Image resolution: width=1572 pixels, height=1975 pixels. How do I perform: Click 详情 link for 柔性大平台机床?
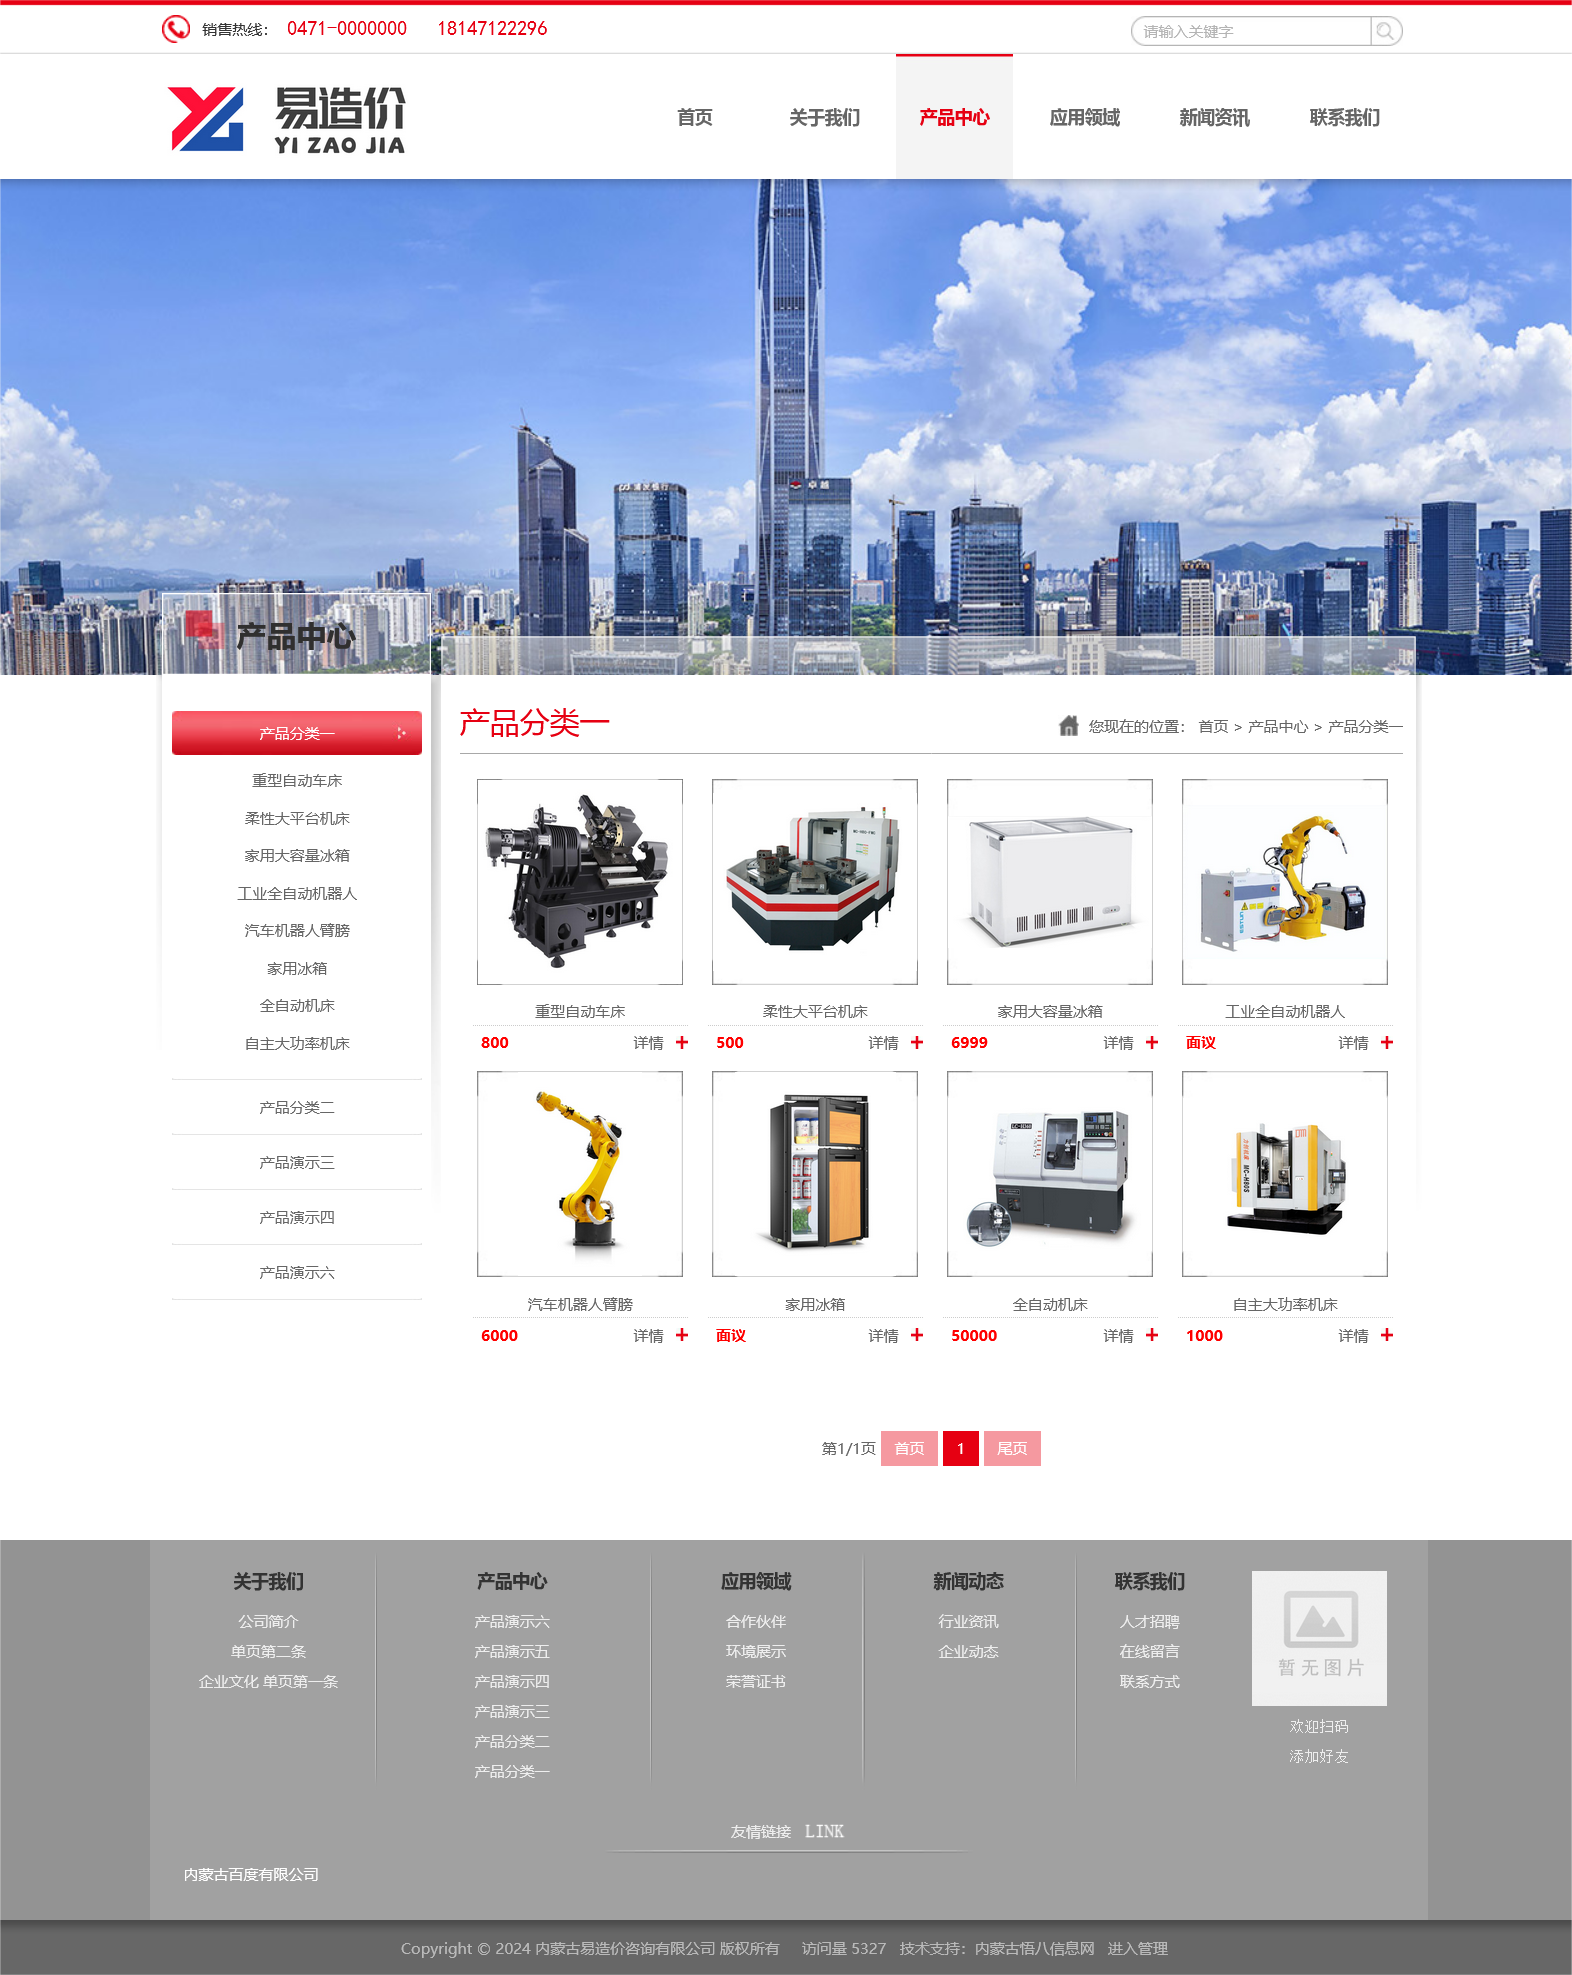point(883,1043)
